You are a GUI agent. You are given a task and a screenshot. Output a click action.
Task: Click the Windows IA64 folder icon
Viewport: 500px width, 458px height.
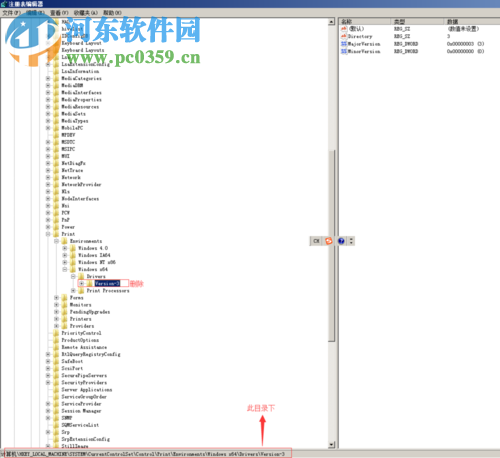[73, 255]
